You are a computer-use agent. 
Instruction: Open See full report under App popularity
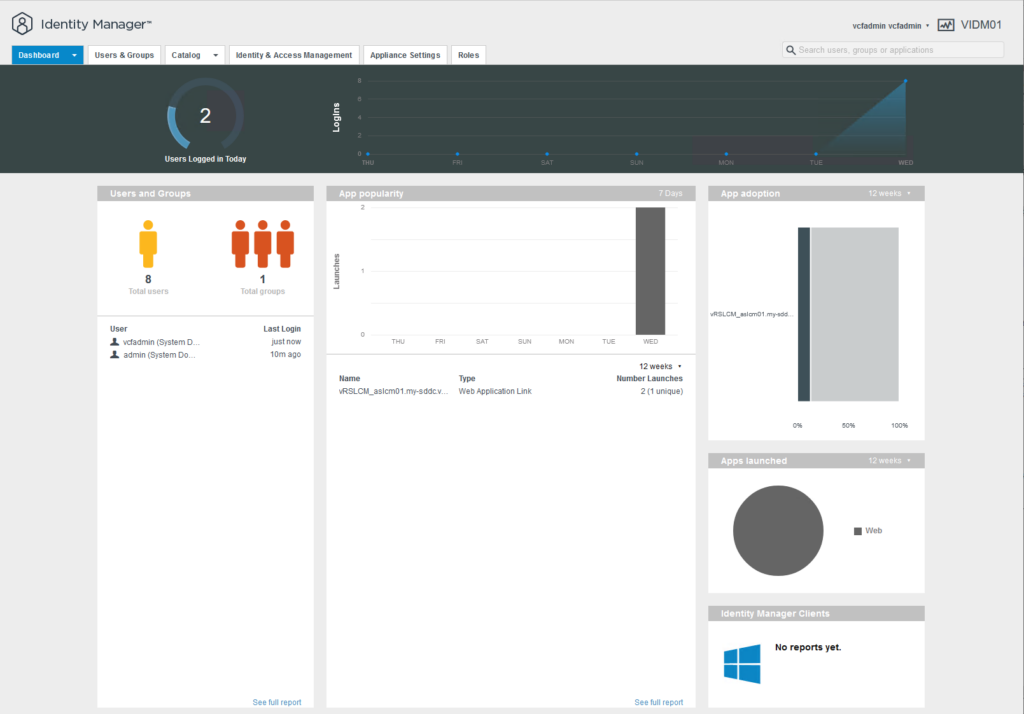(x=659, y=702)
